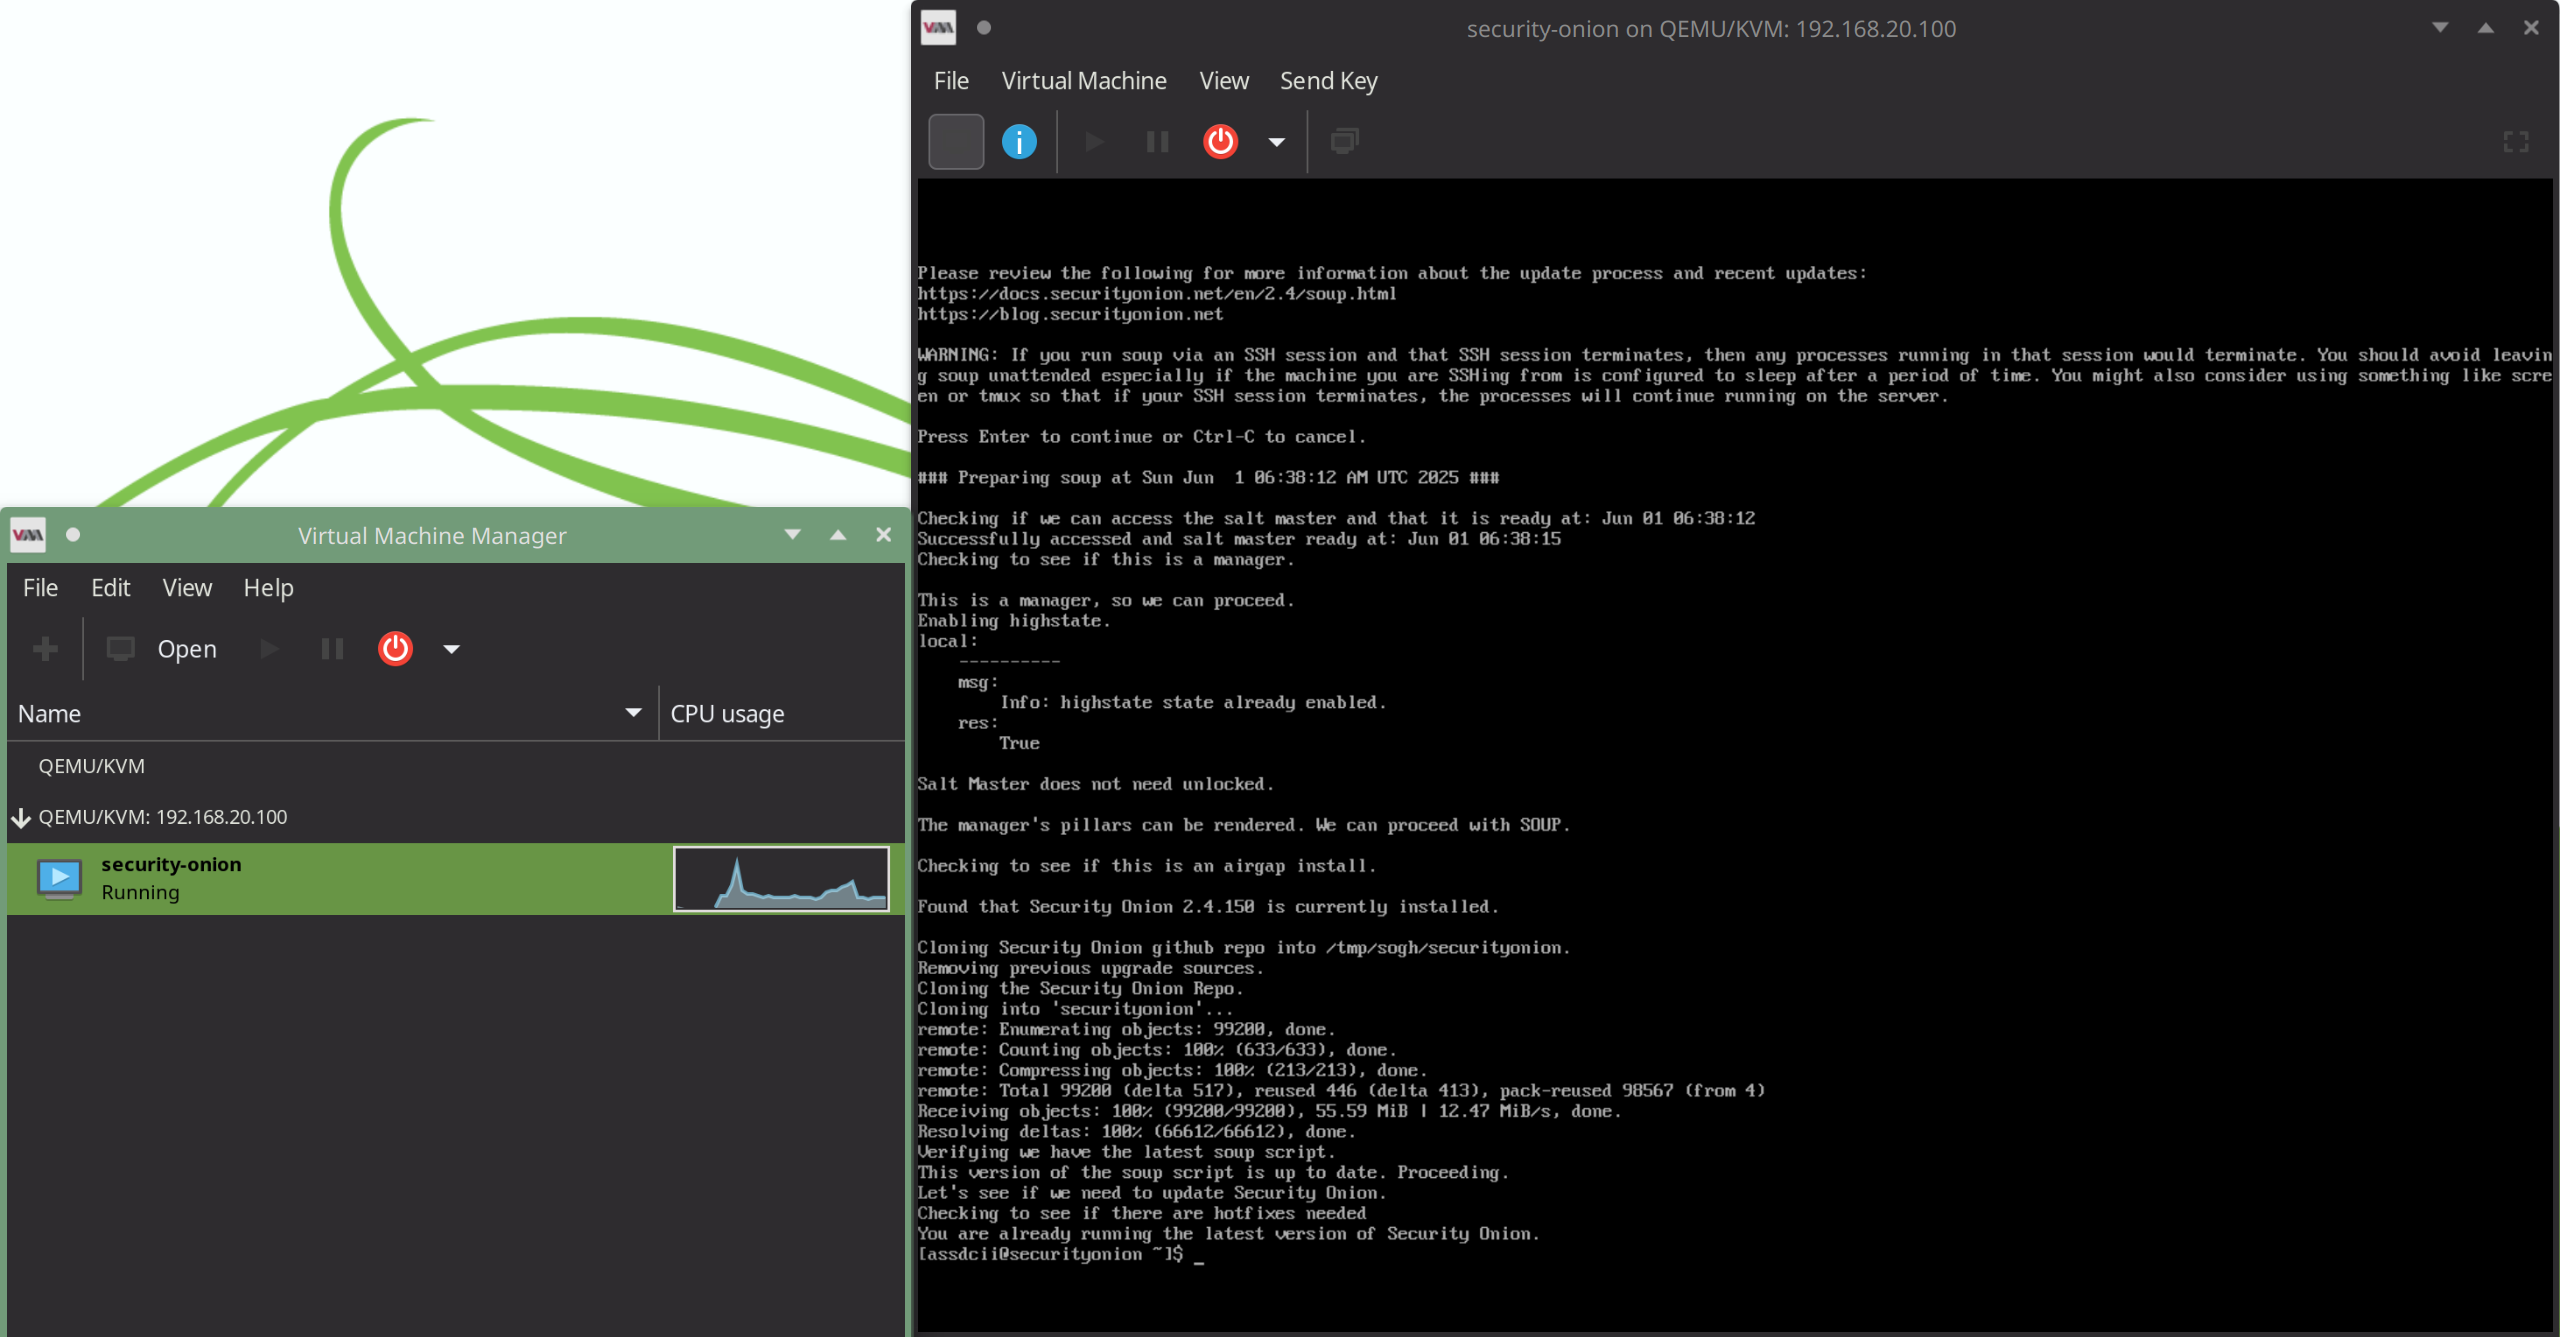
Task: Click virt-manager icon in Manager title bar
Action: [x=27, y=535]
